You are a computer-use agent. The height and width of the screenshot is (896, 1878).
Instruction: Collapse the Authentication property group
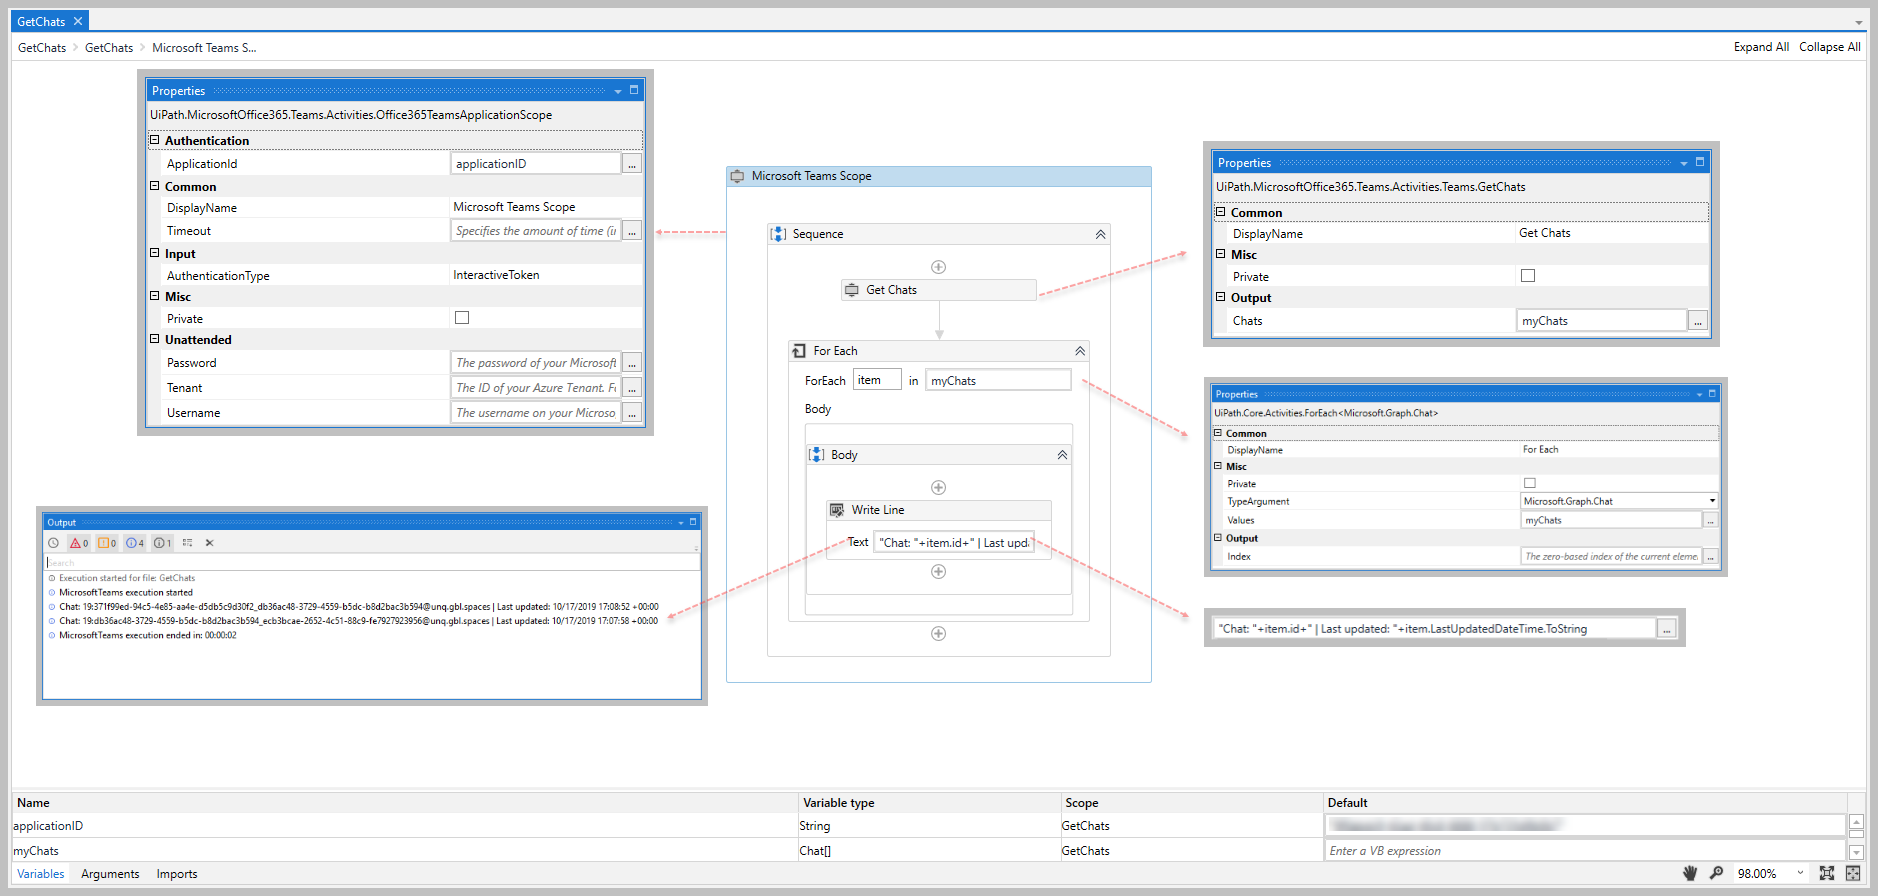pos(155,140)
